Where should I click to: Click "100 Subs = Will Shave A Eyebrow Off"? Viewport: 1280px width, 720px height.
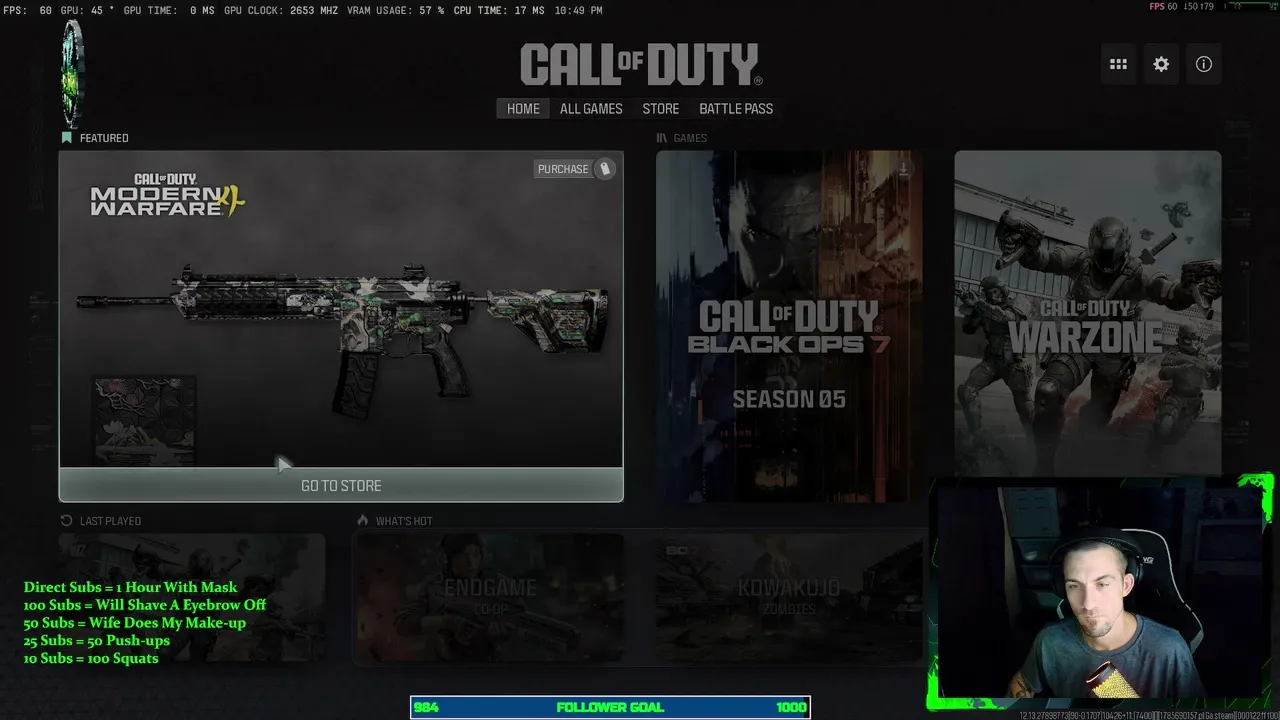click(x=145, y=605)
